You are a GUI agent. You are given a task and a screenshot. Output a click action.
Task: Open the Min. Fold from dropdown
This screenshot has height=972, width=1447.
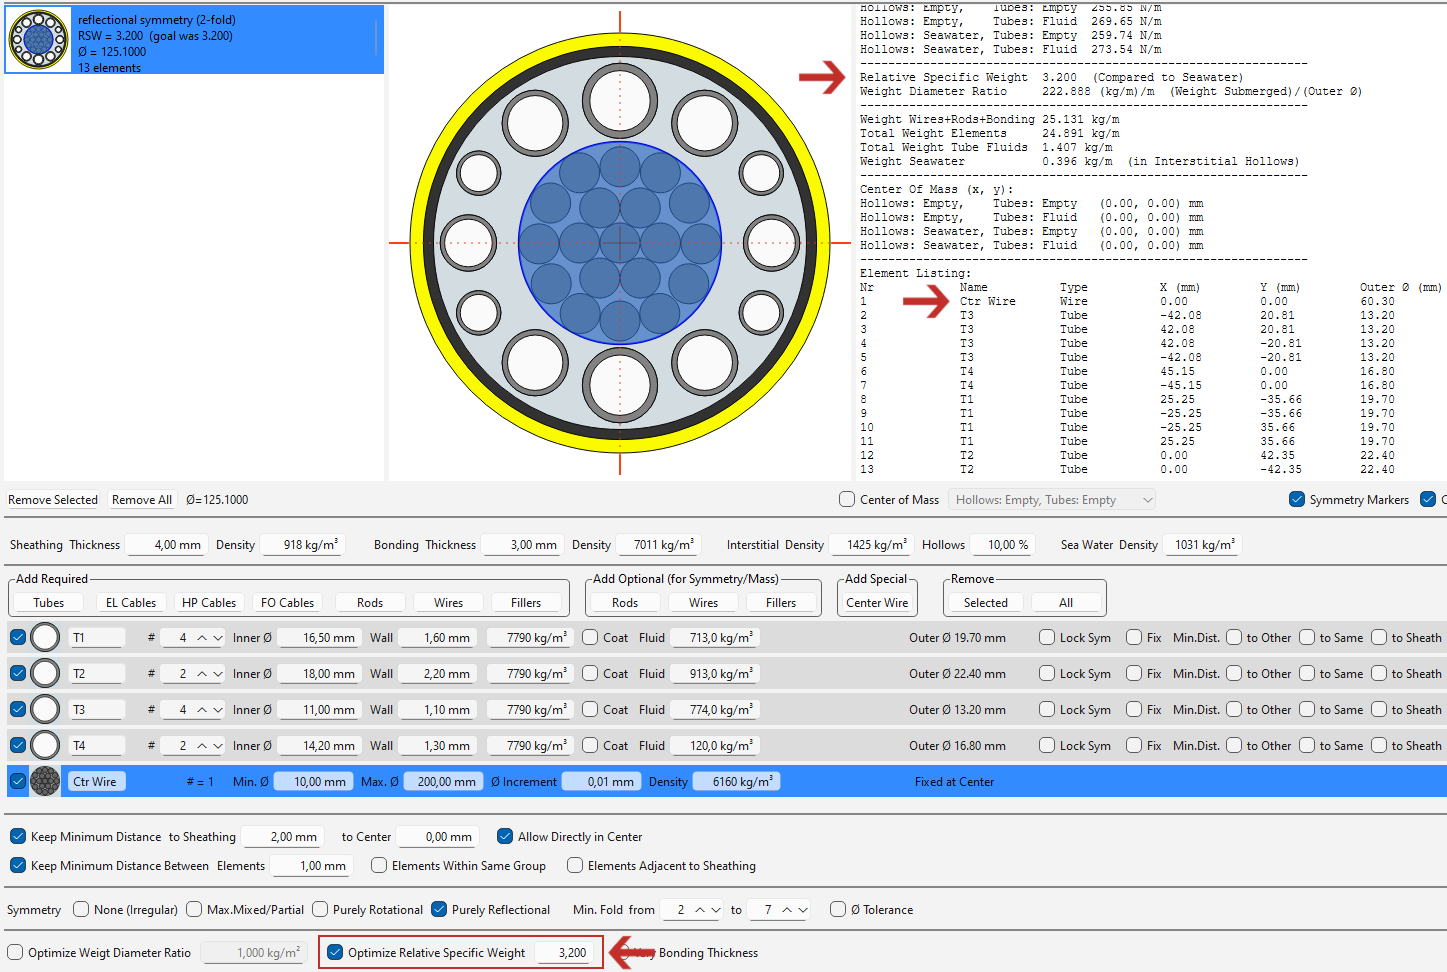716,909
